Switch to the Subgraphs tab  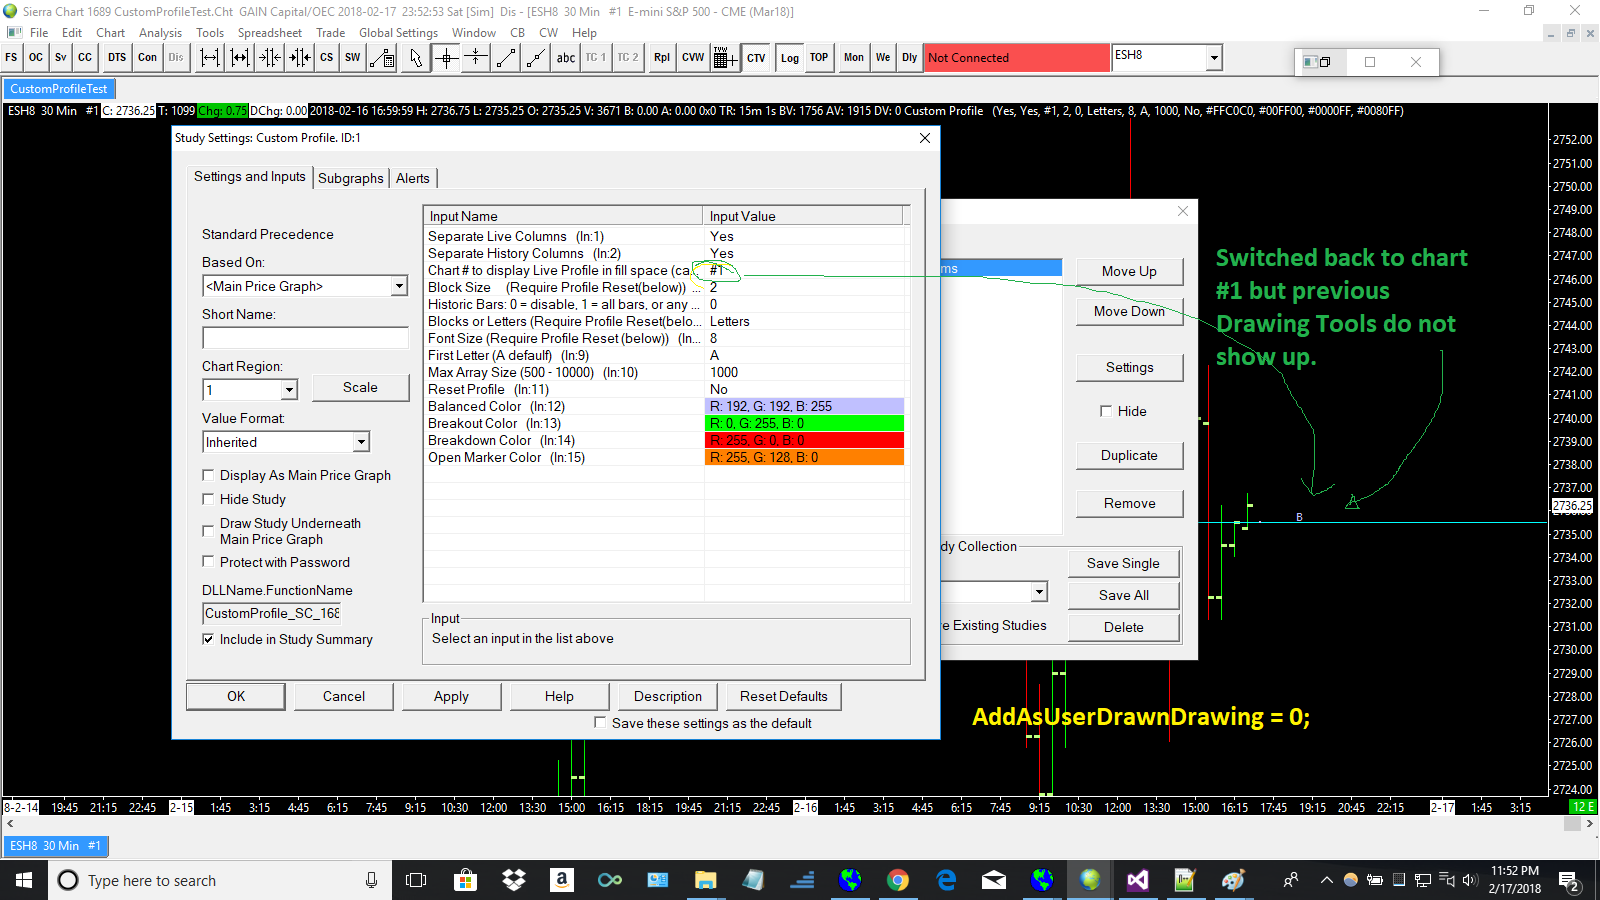[350, 178]
